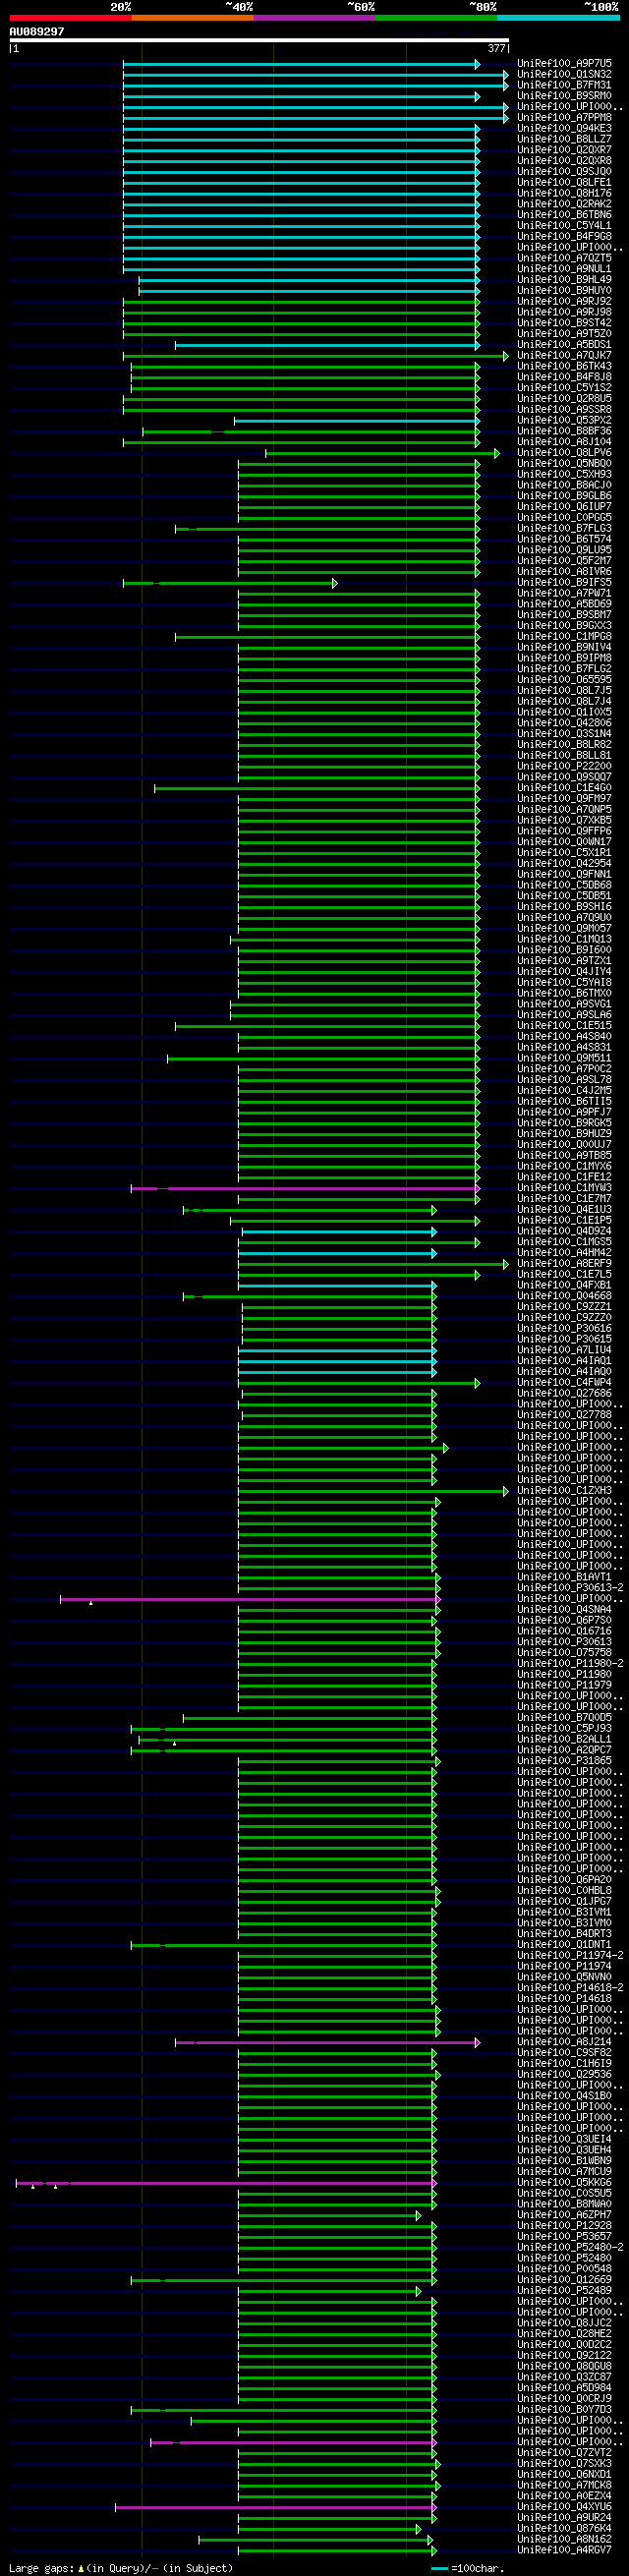Click the UniRef100_B9ST42 label
Viewport: 629px width, 2576px height.
(x=564, y=323)
